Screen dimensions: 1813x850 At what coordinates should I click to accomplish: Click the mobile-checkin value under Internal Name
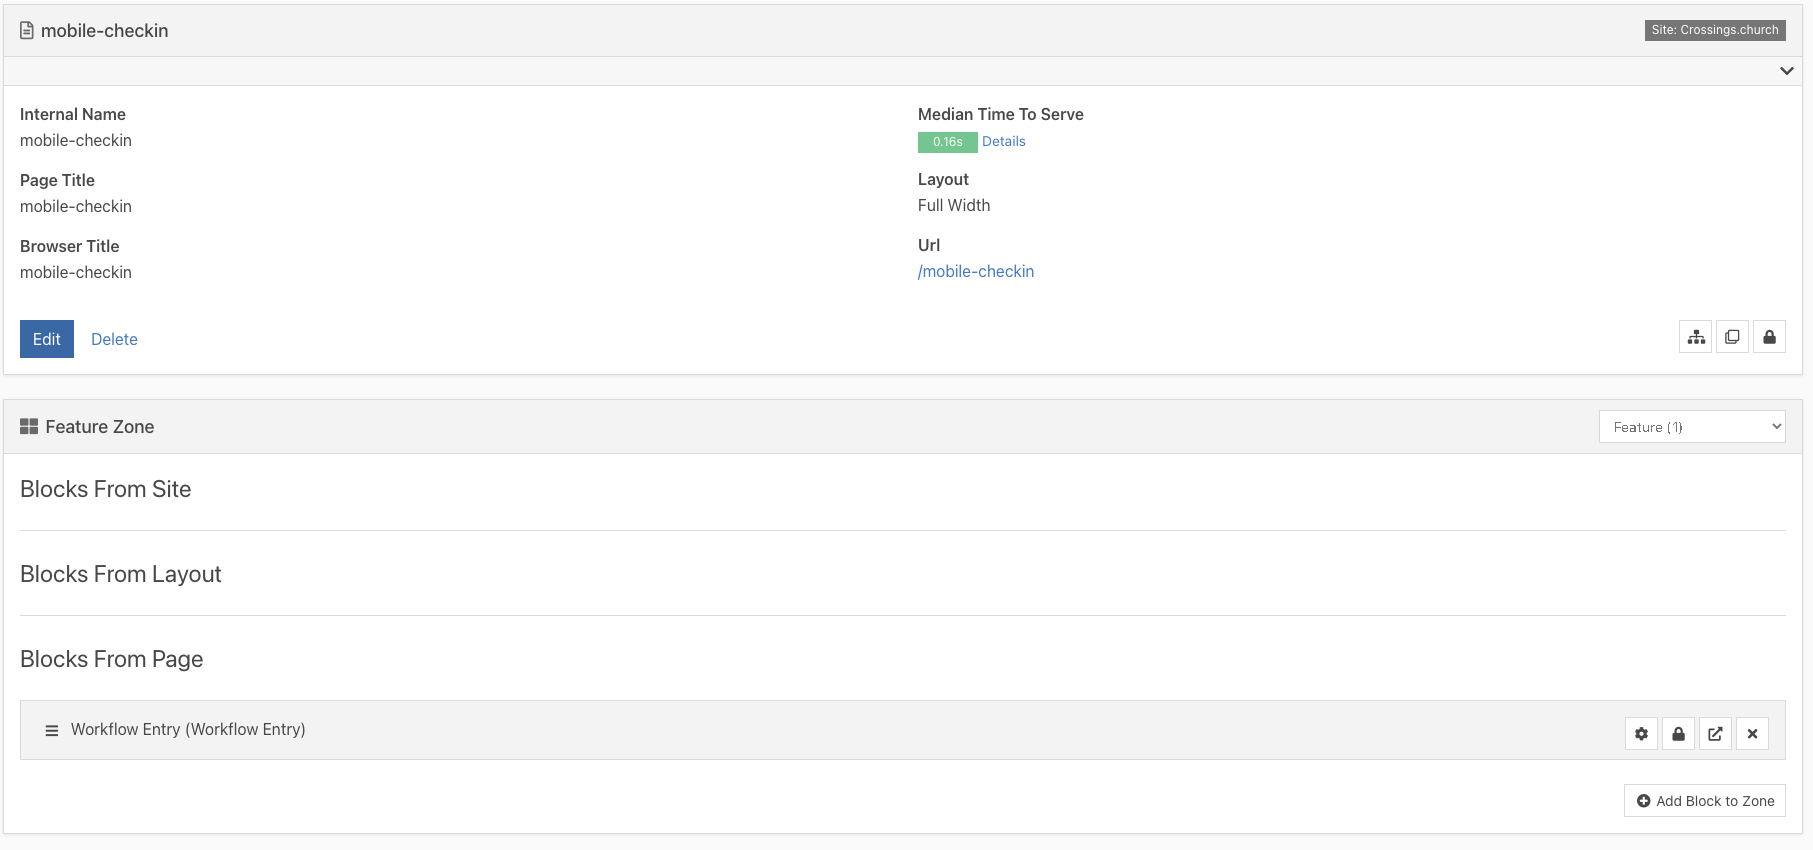pyautogui.click(x=76, y=141)
